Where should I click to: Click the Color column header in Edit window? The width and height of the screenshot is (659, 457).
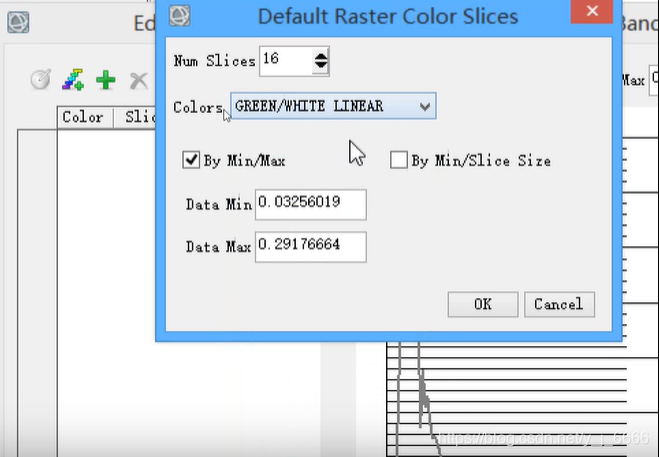pyautogui.click(x=83, y=117)
